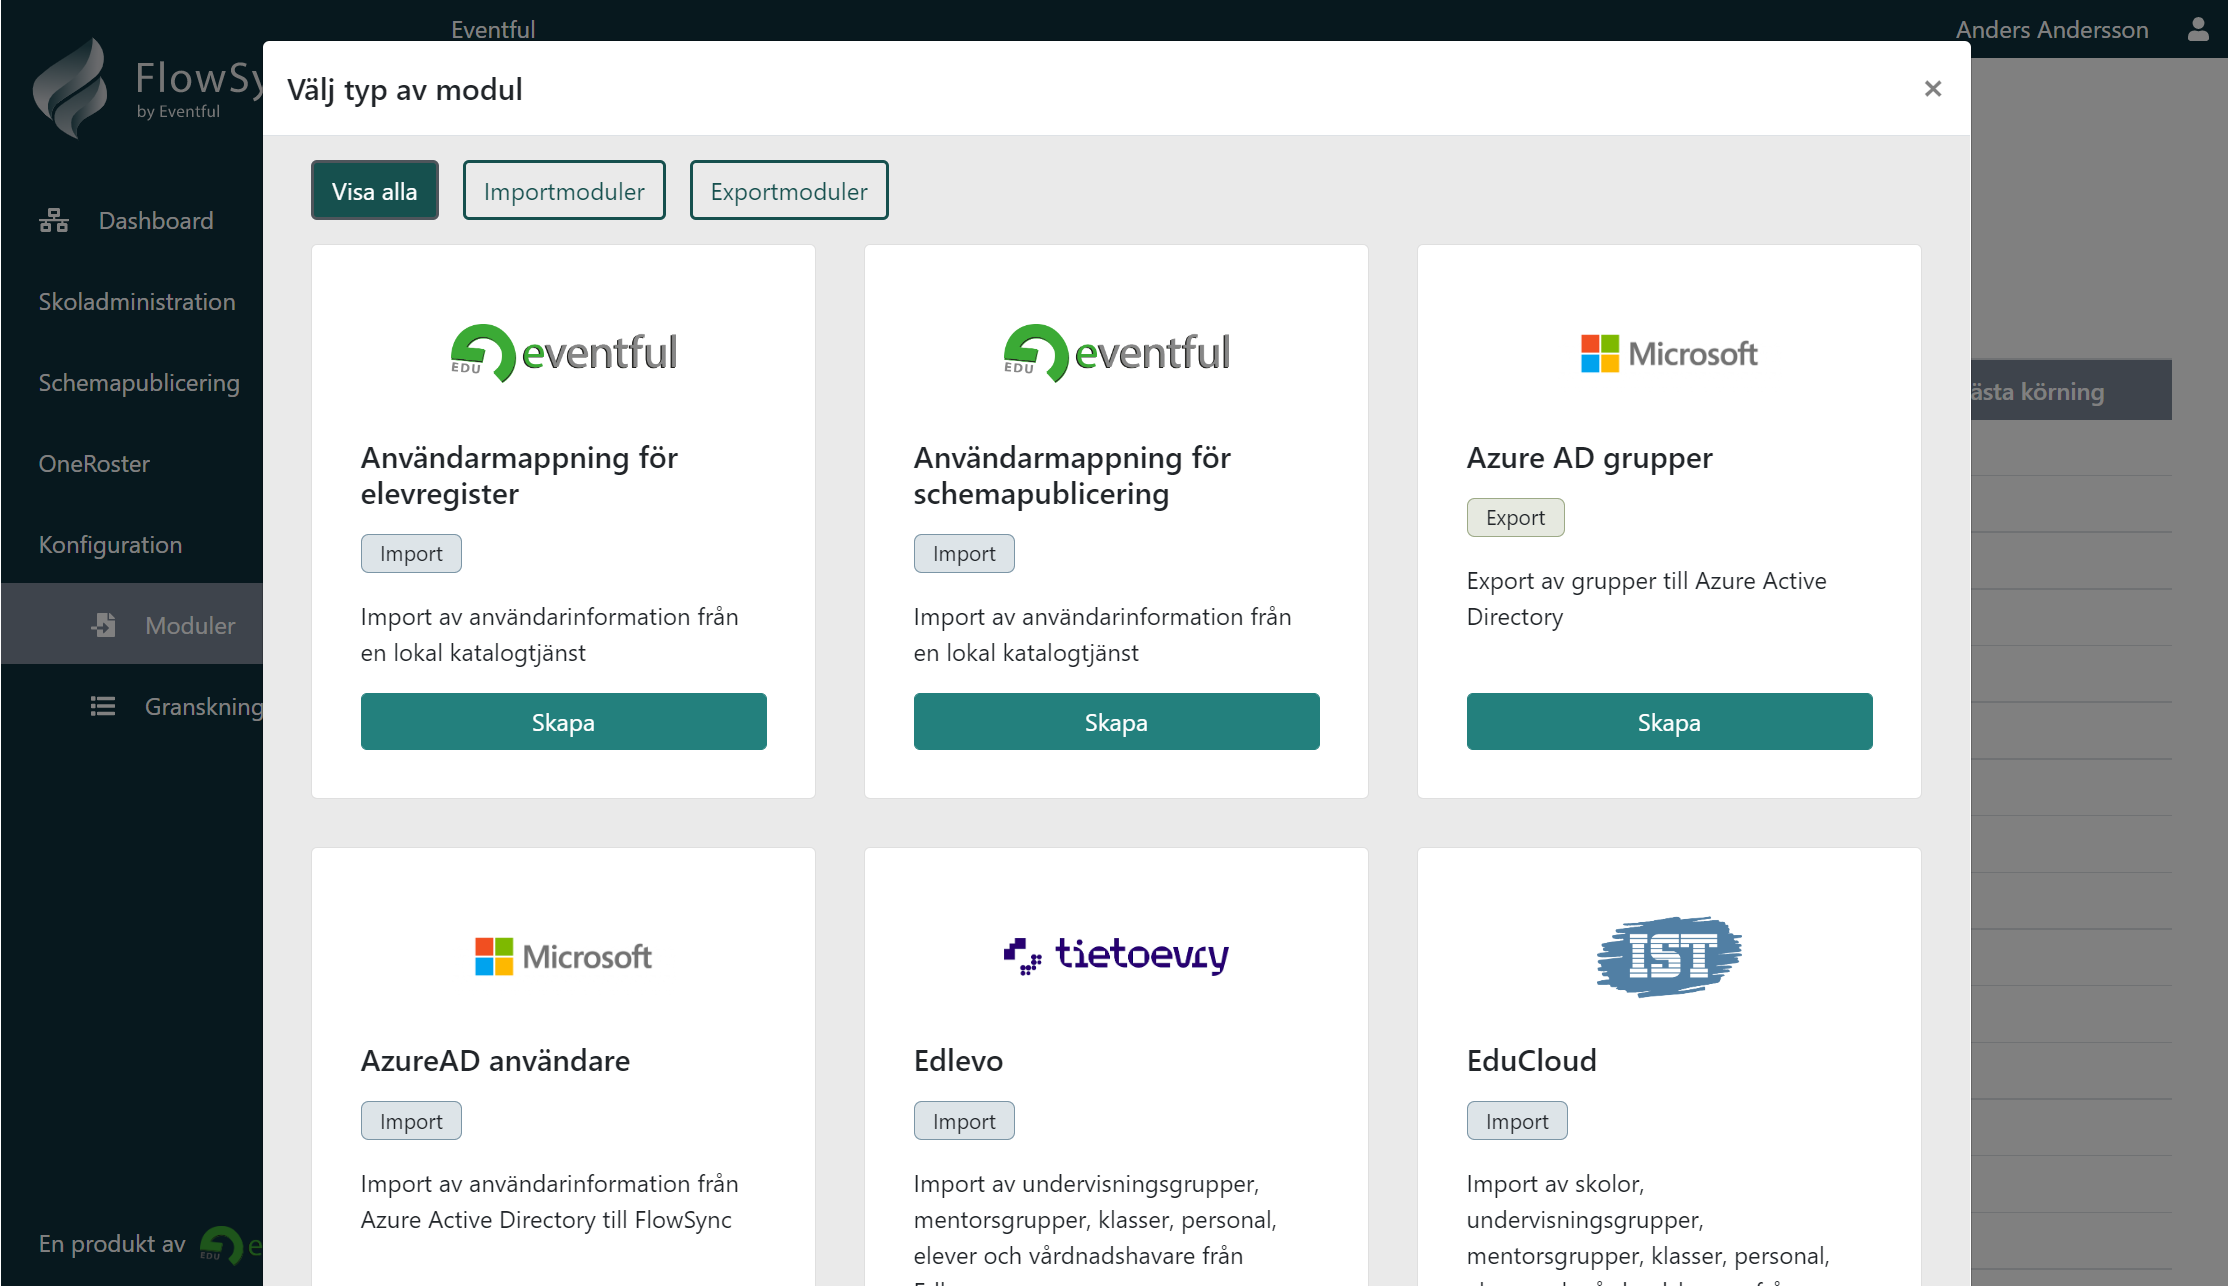Image resolution: width=2228 pixels, height=1286 pixels.
Task: Click the Azure AD grupper title
Action: 1589,457
